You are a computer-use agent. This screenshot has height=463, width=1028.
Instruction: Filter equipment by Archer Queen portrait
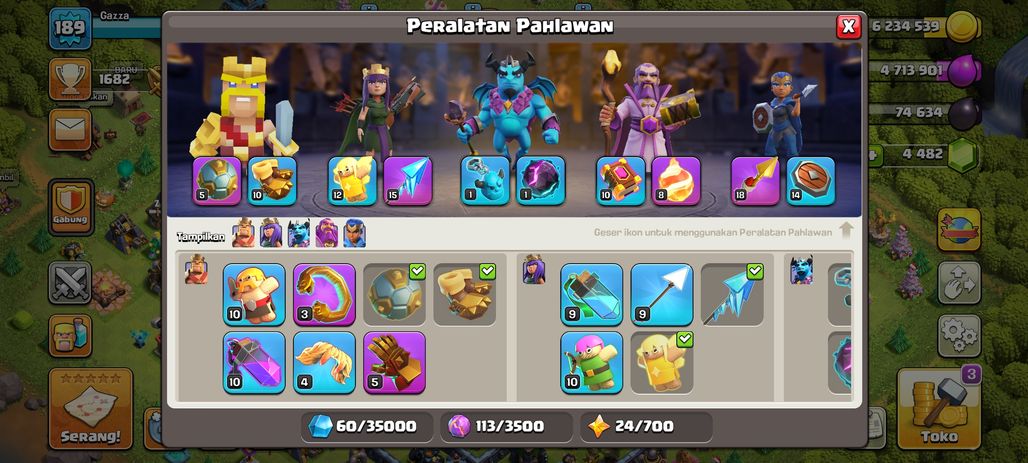click(271, 233)
